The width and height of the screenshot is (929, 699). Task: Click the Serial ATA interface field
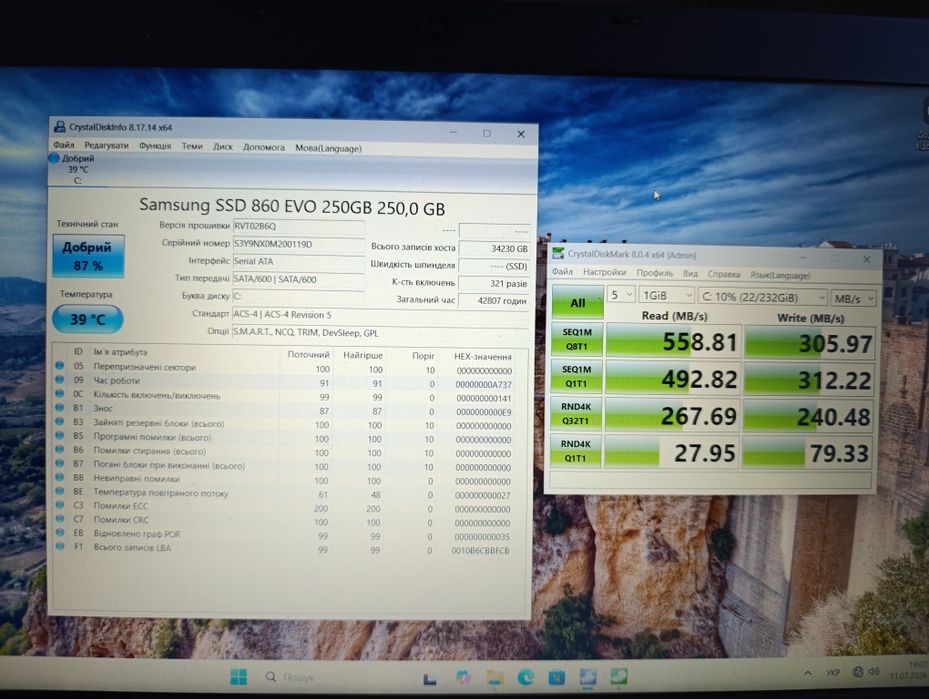coord(299,261)
